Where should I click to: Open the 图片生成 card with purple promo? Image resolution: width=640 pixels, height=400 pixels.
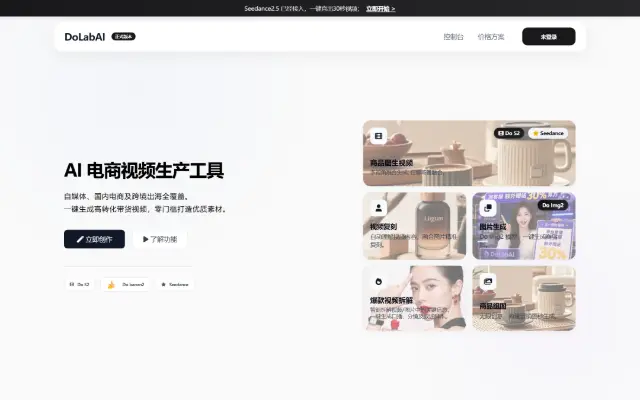[x=524, y=226]
